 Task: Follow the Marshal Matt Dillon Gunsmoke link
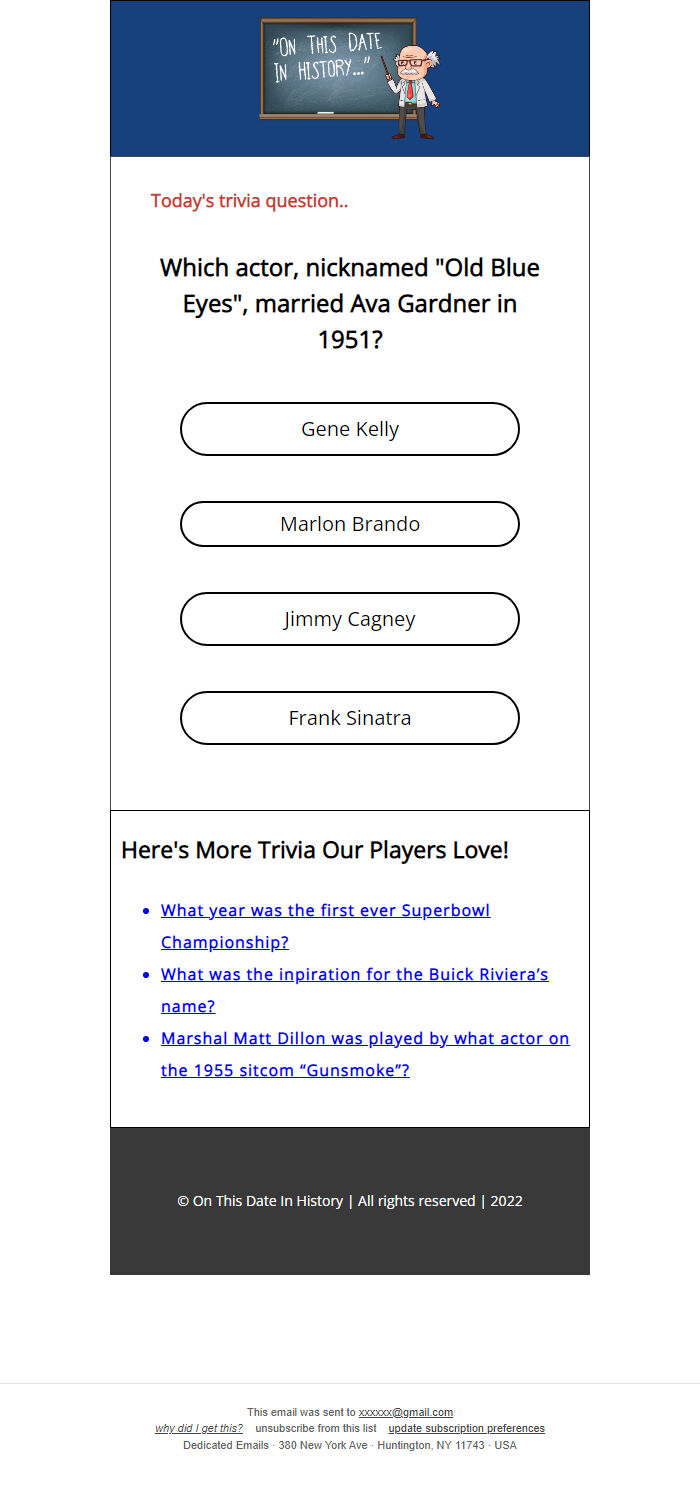pyautogui.click(x=365, y=1039)
